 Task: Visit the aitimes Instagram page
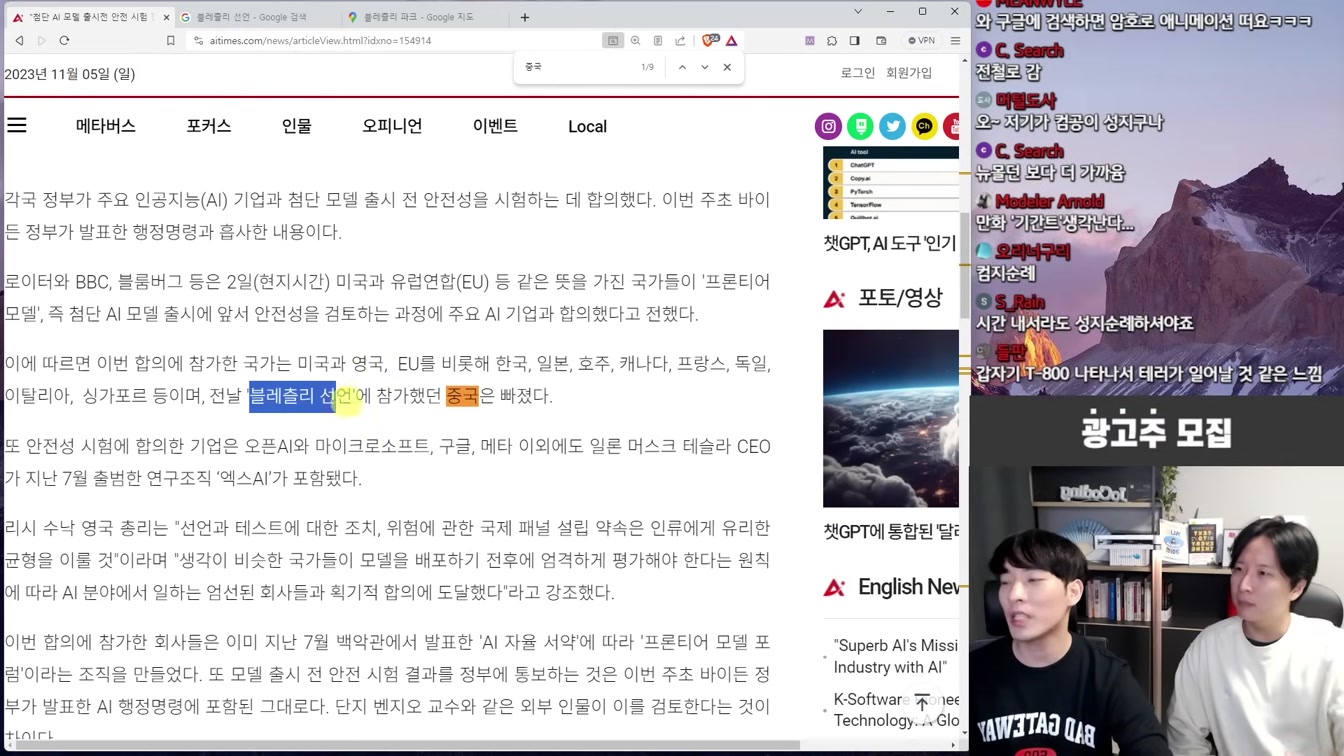pos(828,126)
